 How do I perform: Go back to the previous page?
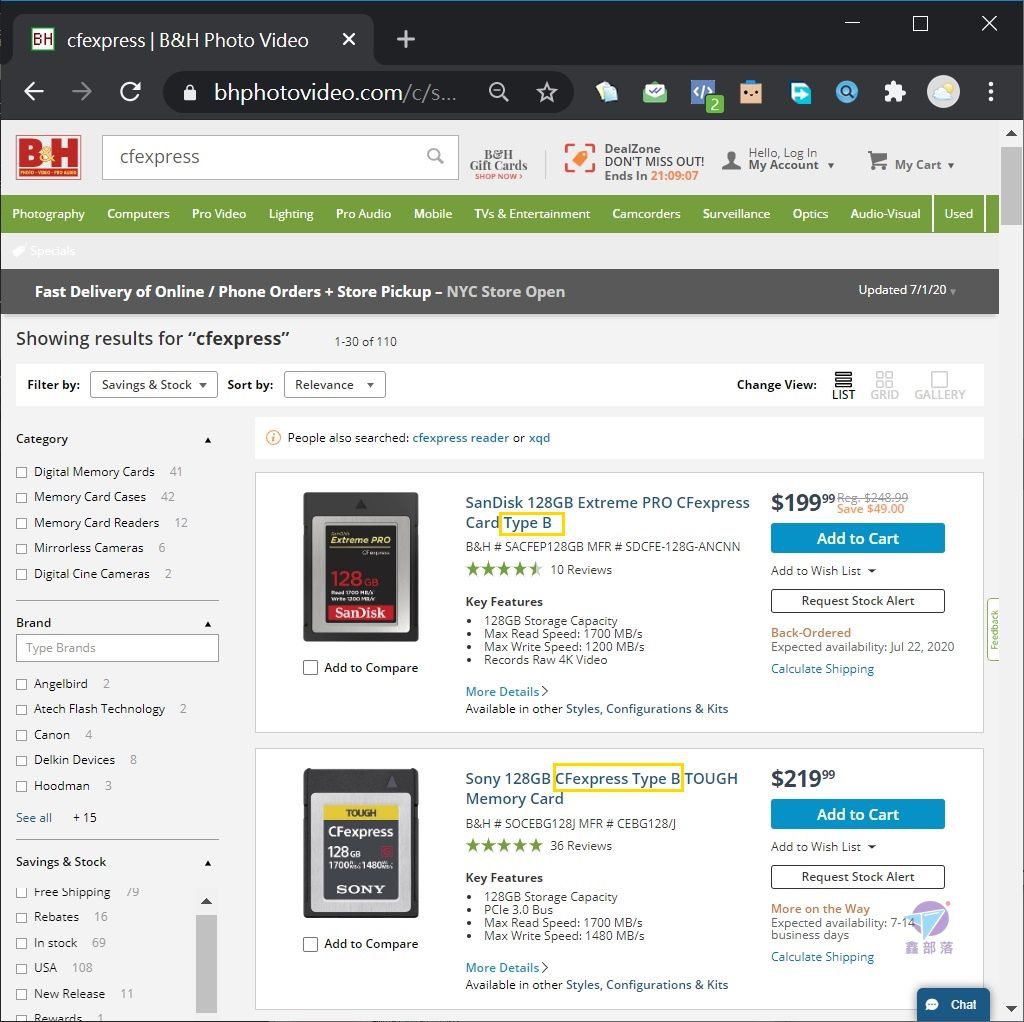[34, 91]
